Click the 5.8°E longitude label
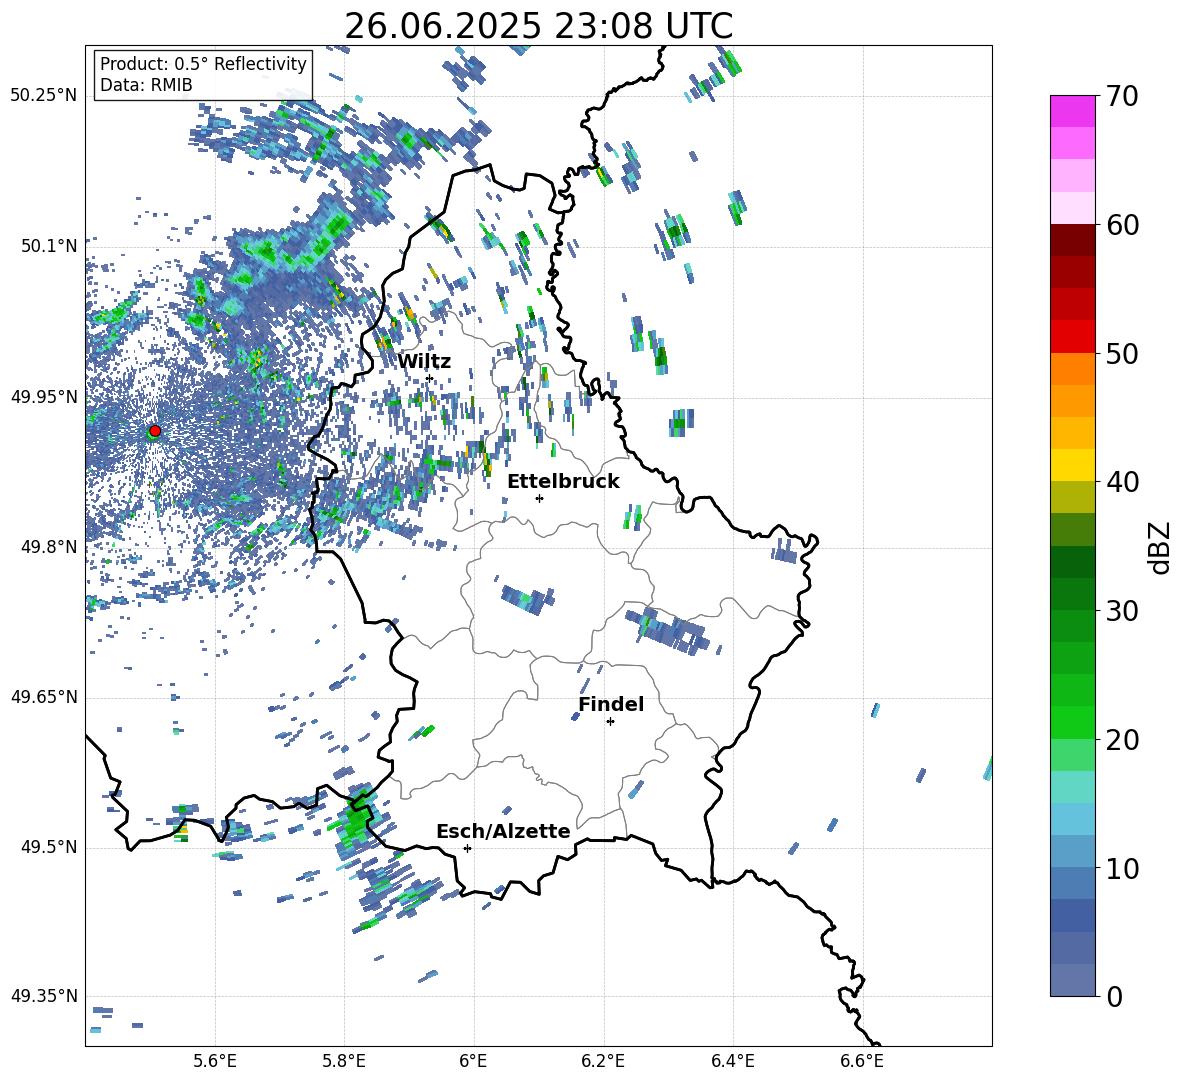 point(344,1061)
